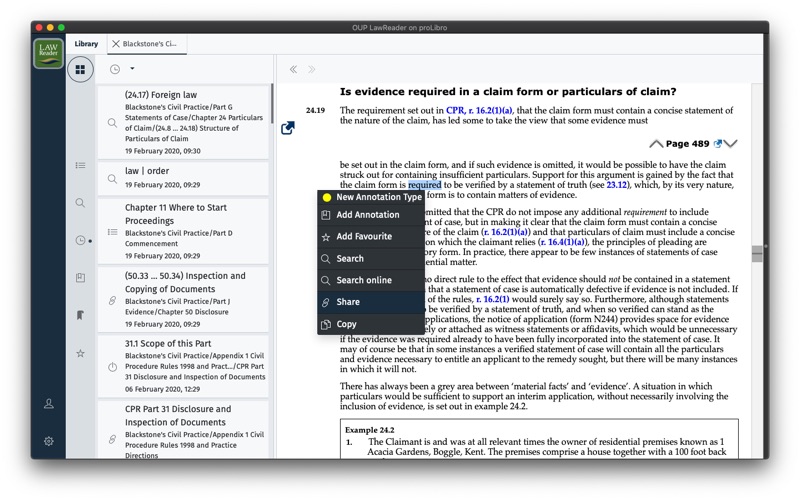Expand the history filter dropdown arrow
Image resolution: width=800 pixels, height=500 pixels.
[132, 68]
